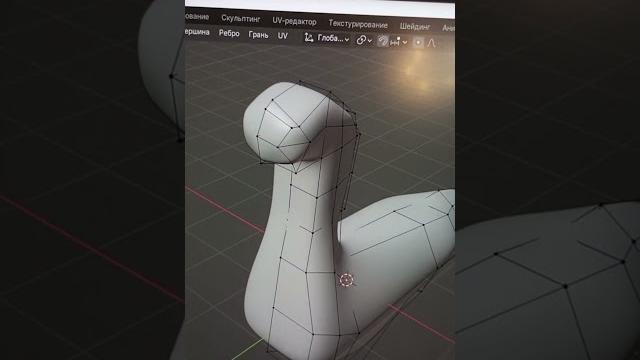Switch to the Шейдинг workspace tab
Screen dimensions: 640x360
click(x=415, y=27)
